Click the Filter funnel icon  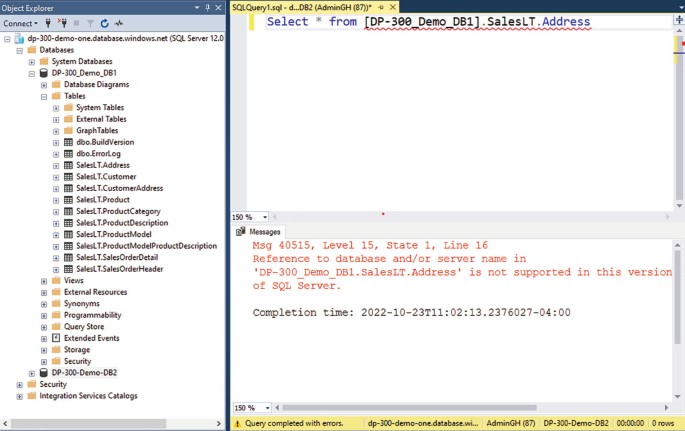pyautogui.click(x=91, y=22)
